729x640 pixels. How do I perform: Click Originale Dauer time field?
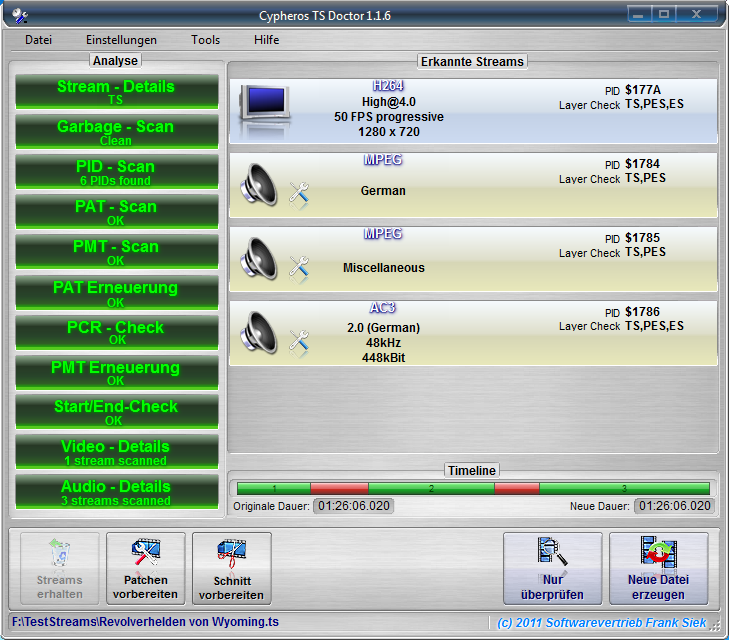tap(354, 506)
